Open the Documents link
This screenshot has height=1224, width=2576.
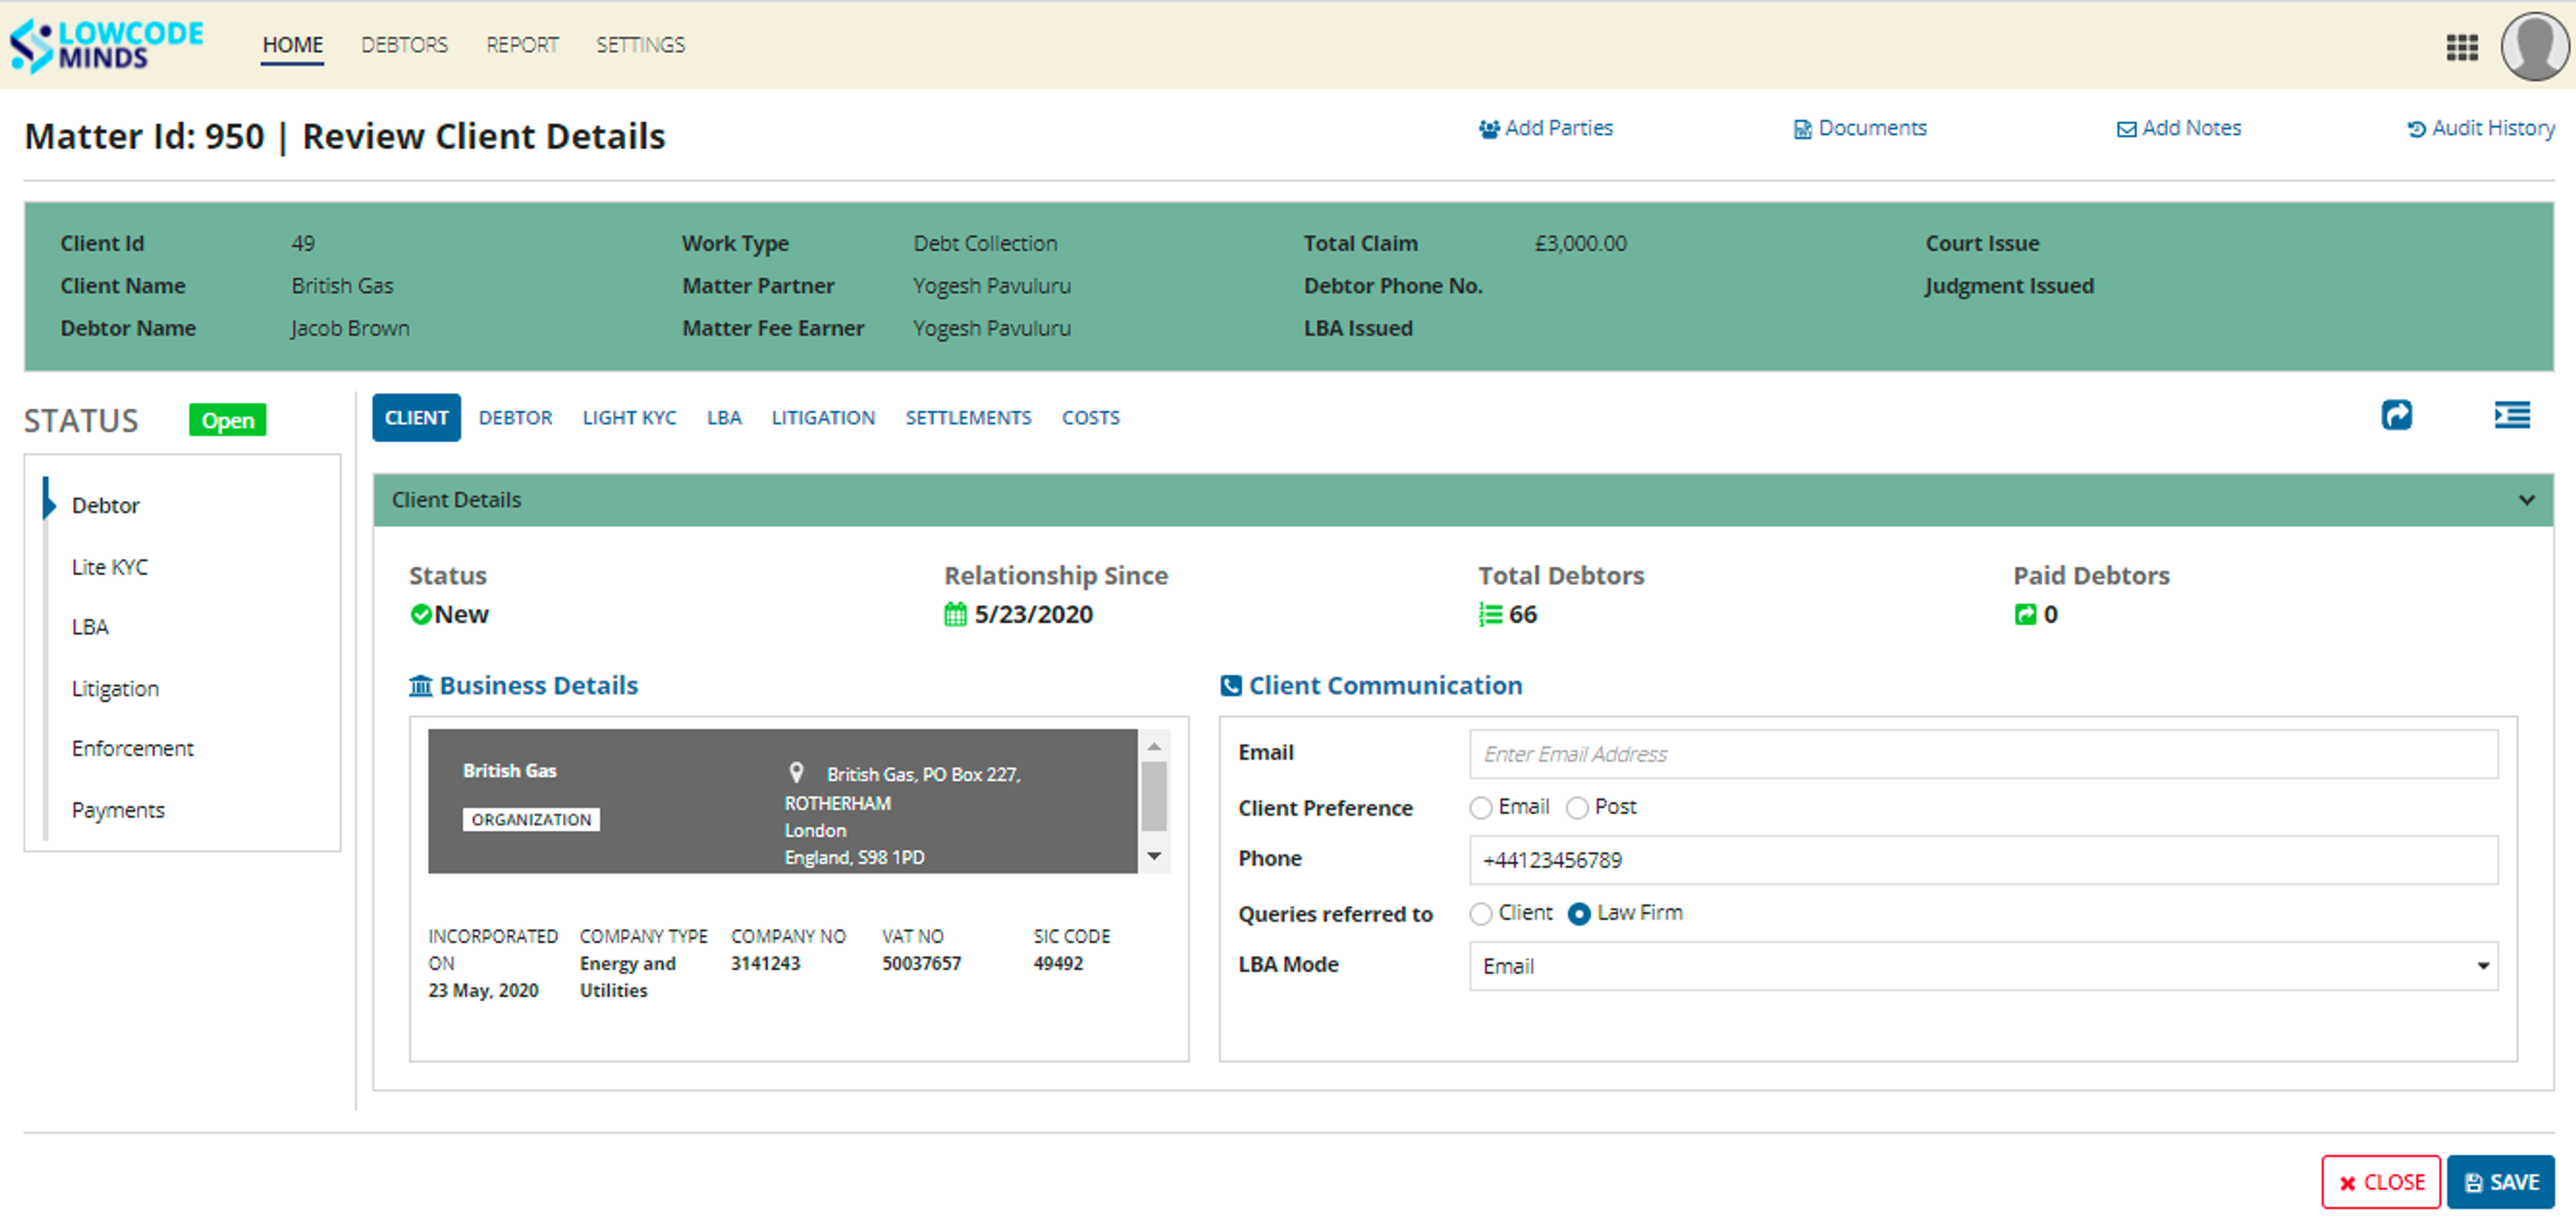[x=1859, y=128]
